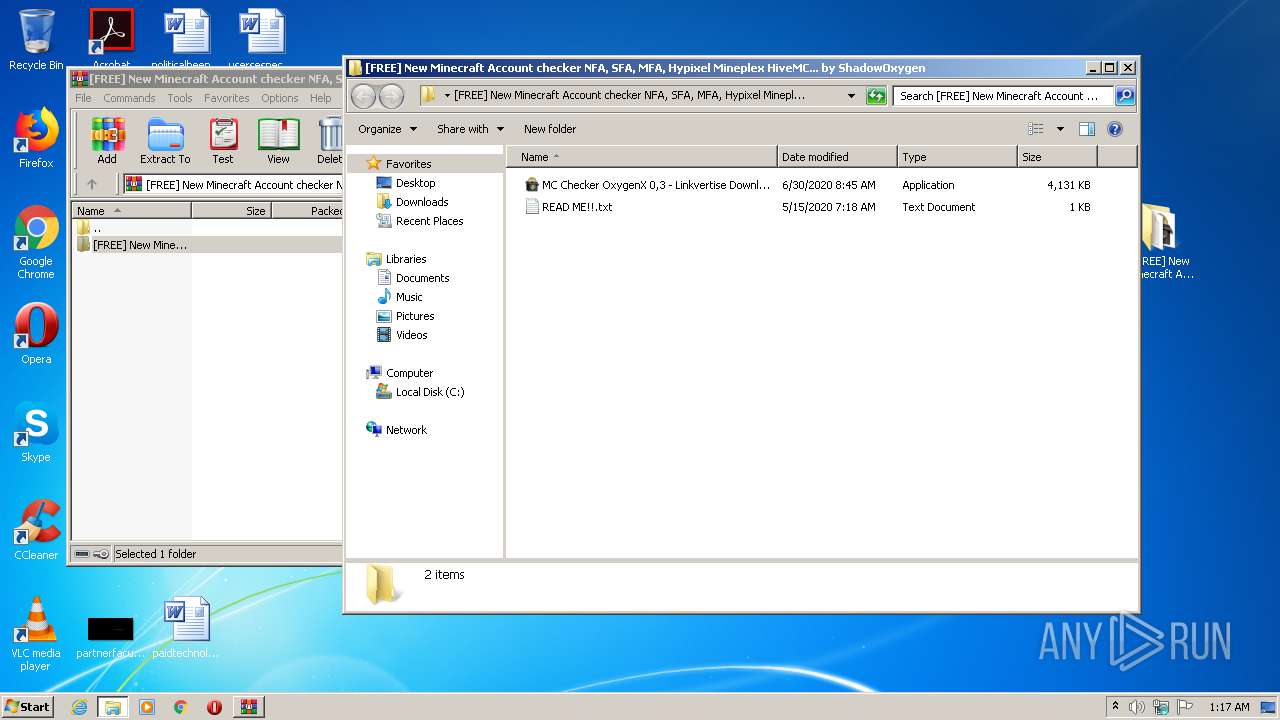Expand the view options arrow

click(x=1060, y=129)
